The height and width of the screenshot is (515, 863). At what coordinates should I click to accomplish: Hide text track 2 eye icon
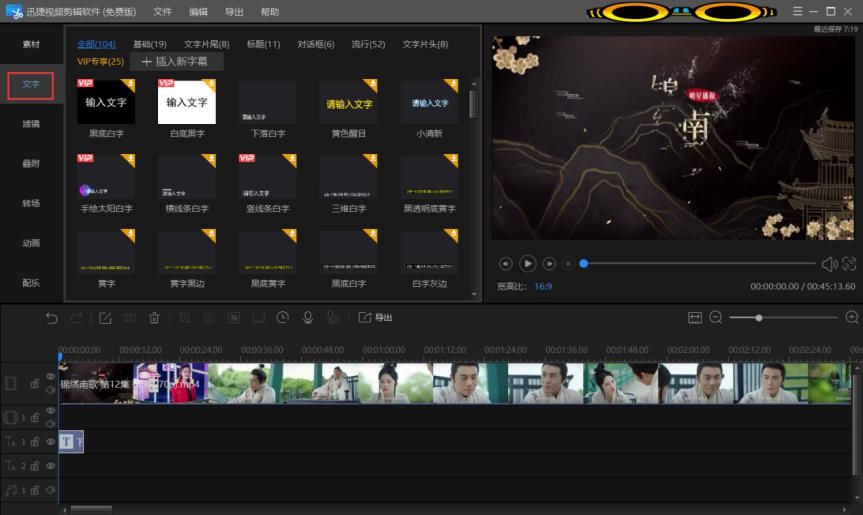[51, 466]
